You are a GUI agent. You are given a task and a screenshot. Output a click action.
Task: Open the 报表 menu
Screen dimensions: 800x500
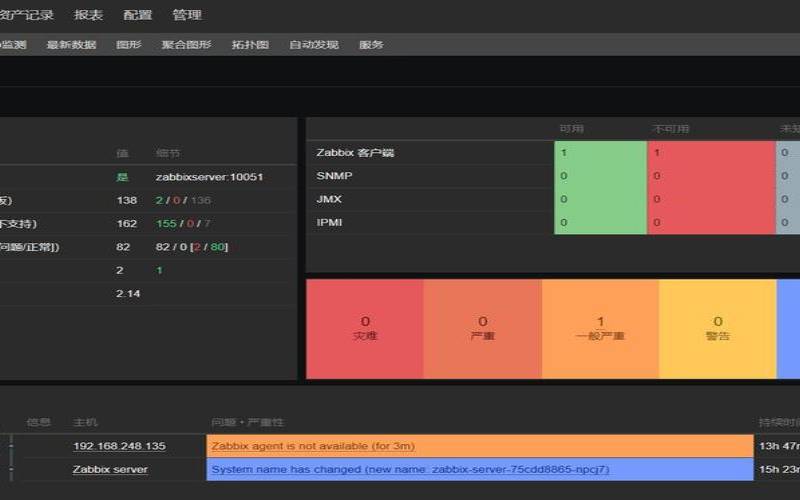88,15
